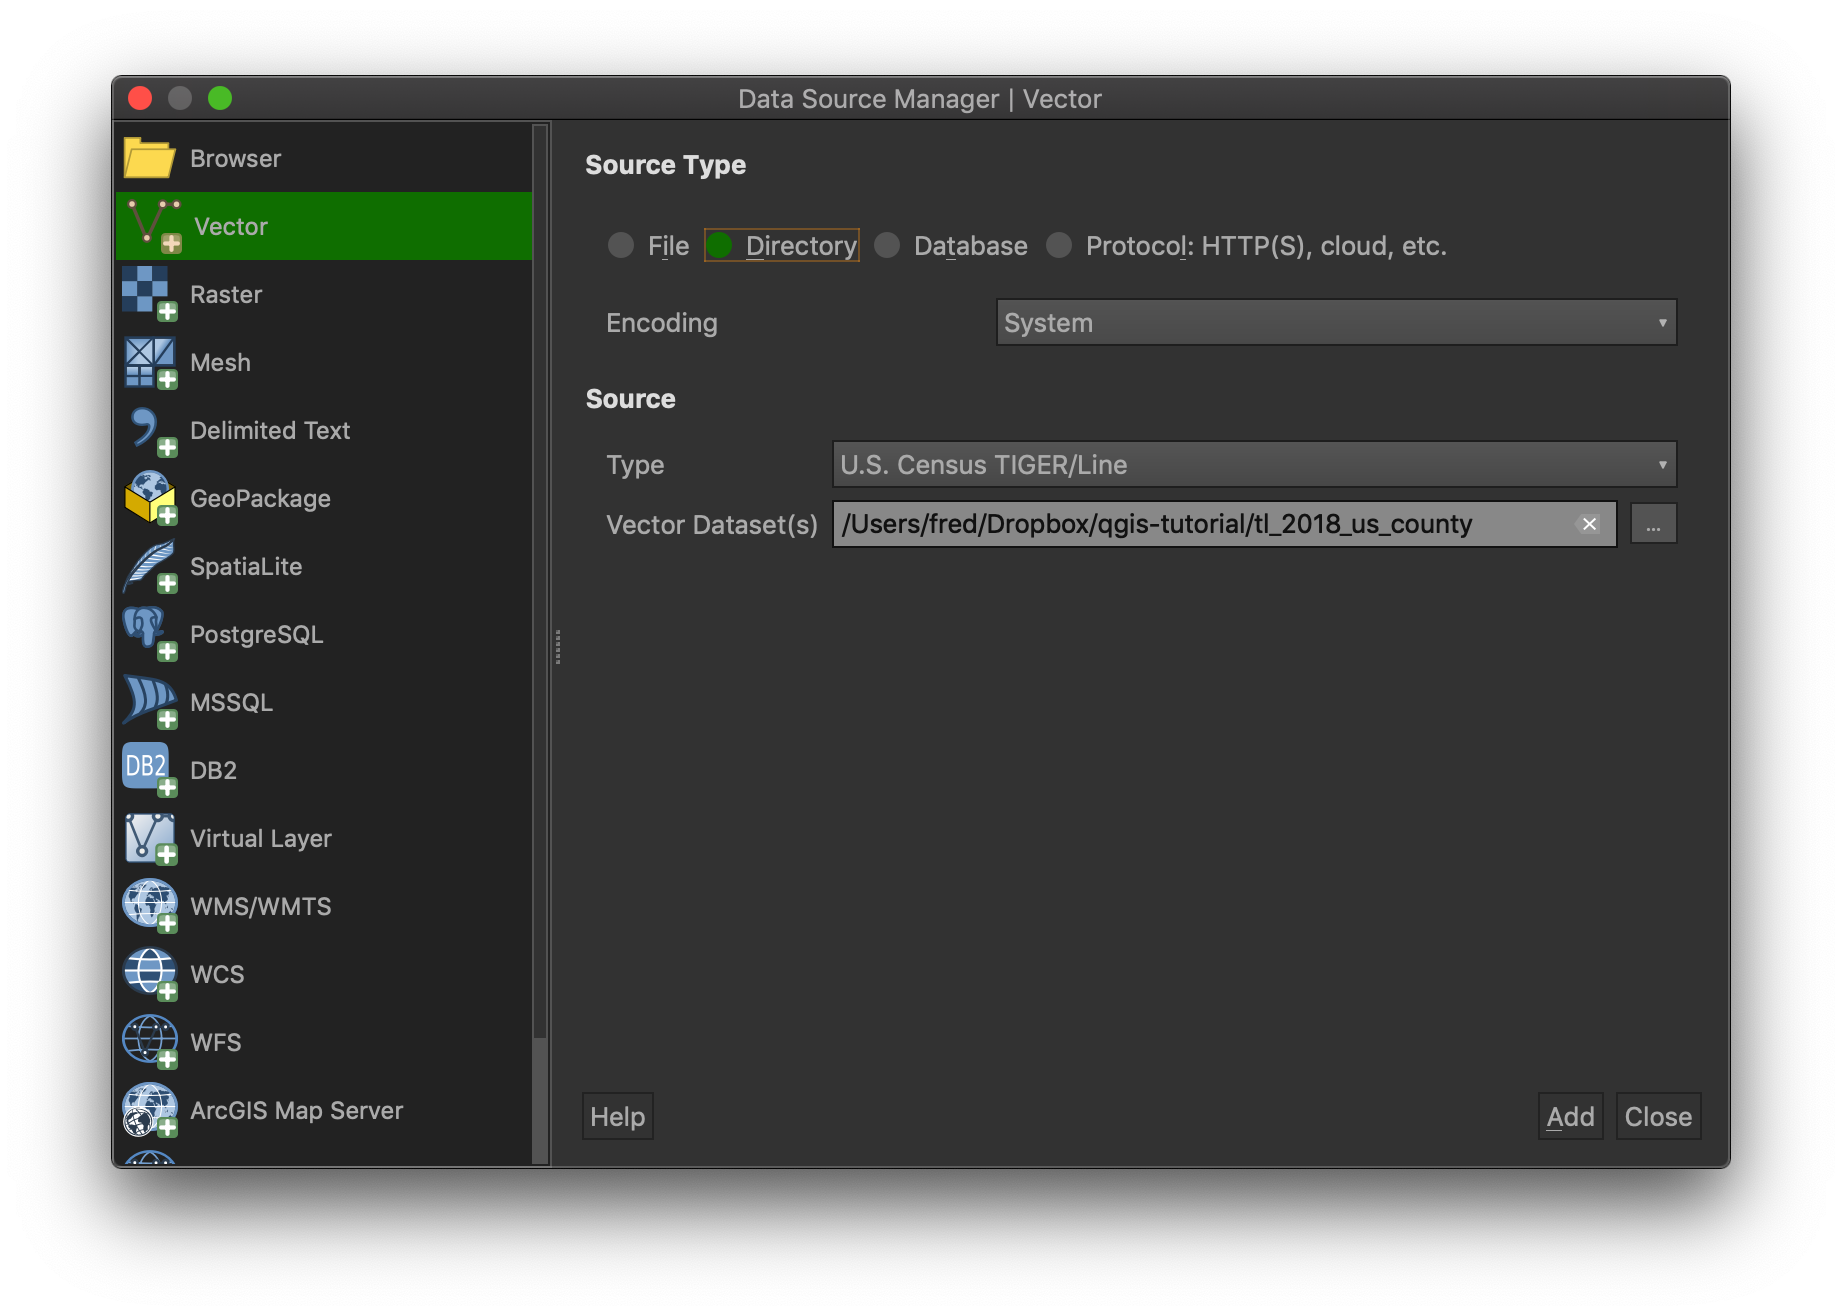Switch to the Raster tab label
This screenshot has height=1316, width=1842.
point(226,294)
